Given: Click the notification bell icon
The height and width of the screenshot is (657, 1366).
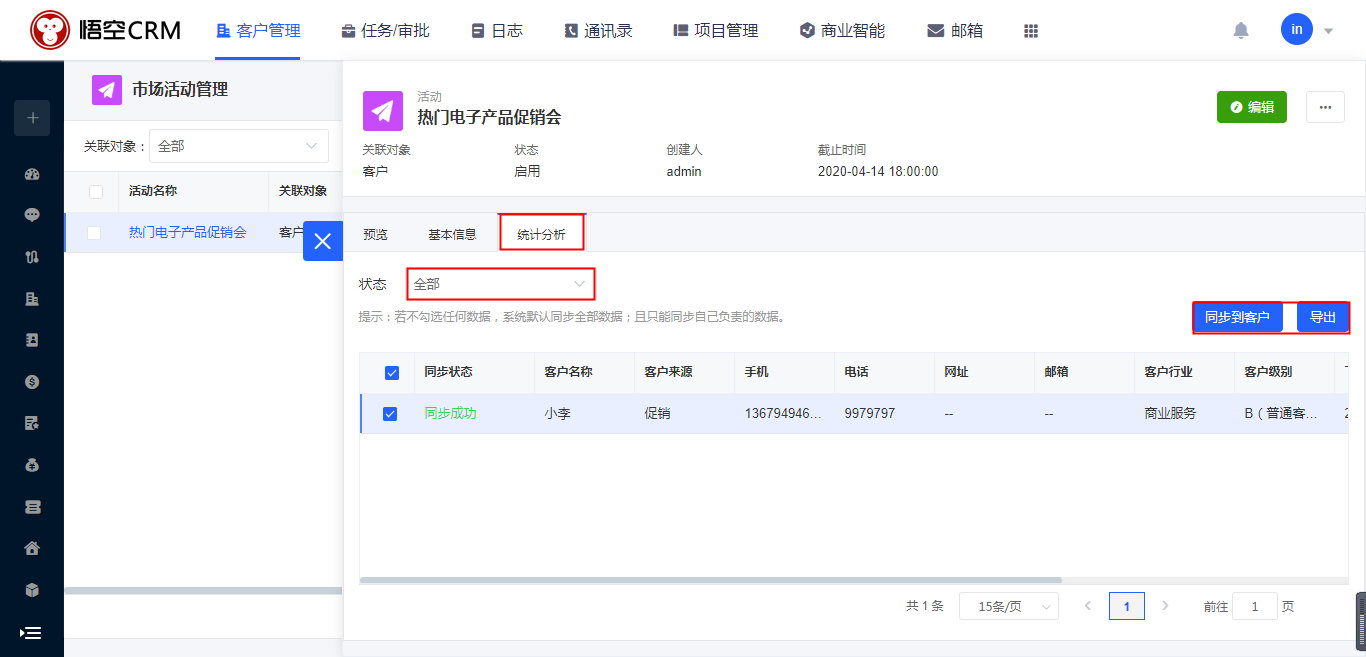Looking at the screenshot, I should [x=1241, y=30].
